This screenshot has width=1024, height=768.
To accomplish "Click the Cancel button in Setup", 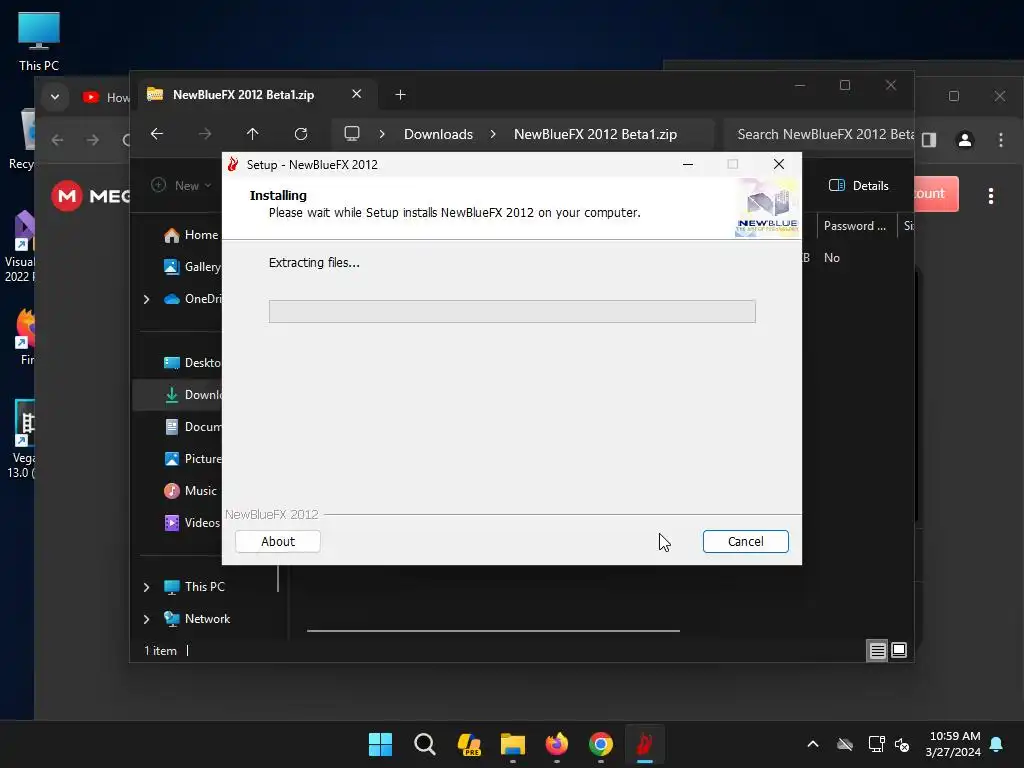I will tap(745, 541).
